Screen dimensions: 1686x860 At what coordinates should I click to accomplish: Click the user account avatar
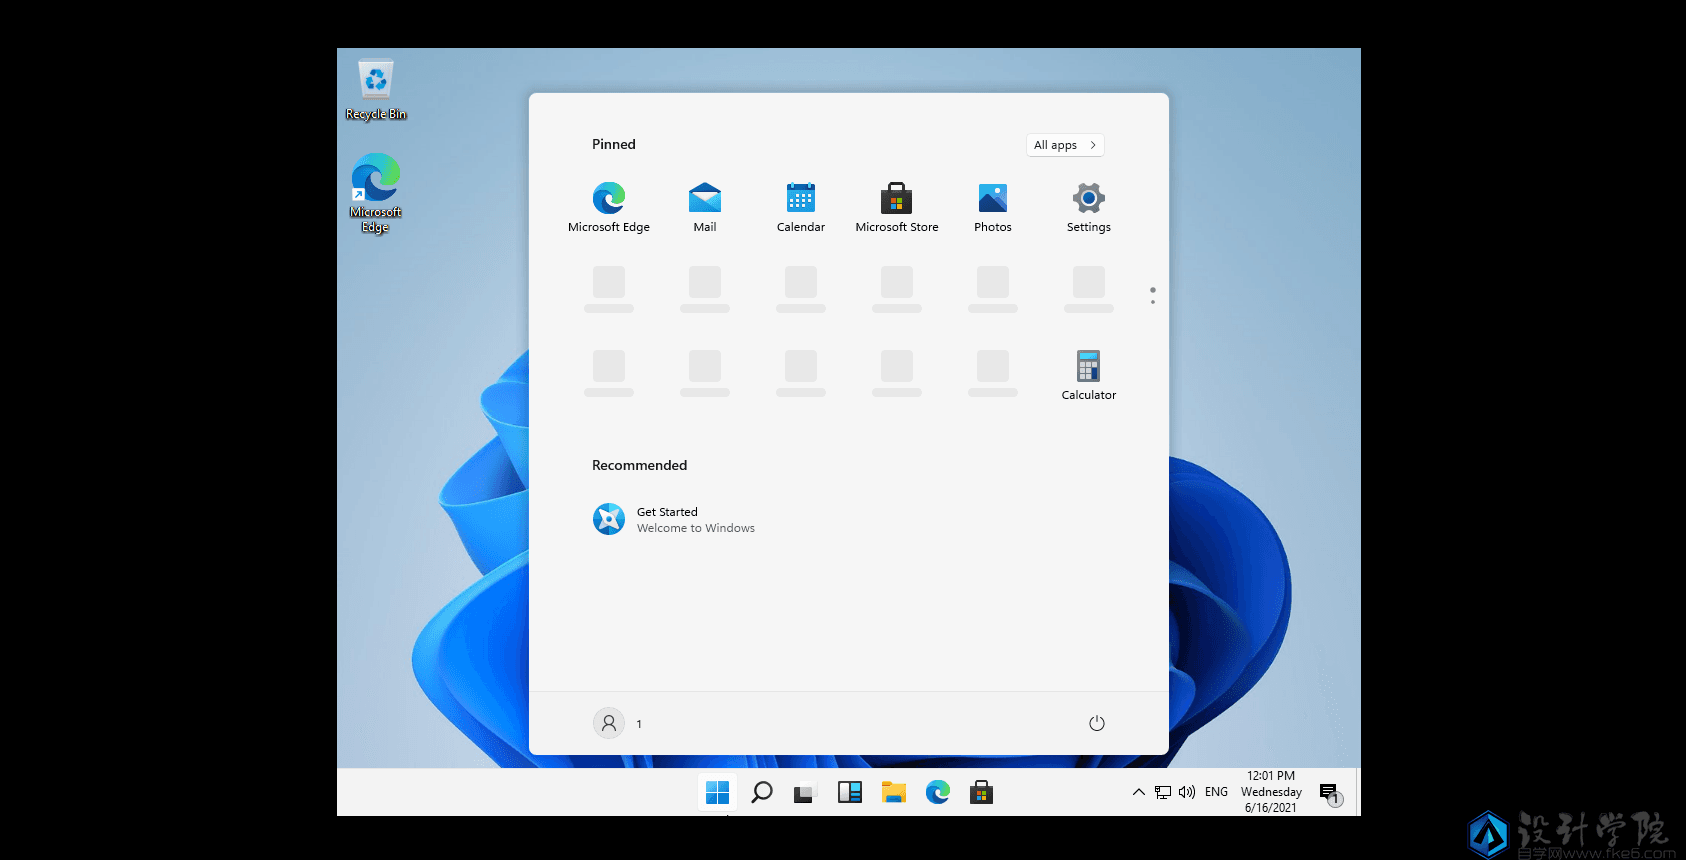609,723
